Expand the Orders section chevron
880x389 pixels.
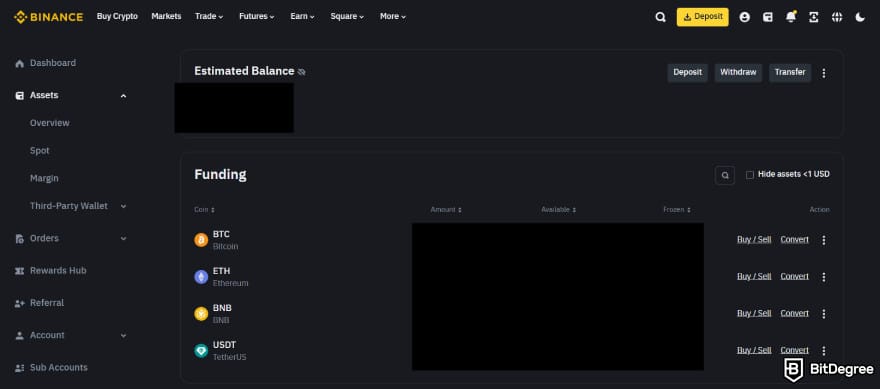tap(123, 239)
